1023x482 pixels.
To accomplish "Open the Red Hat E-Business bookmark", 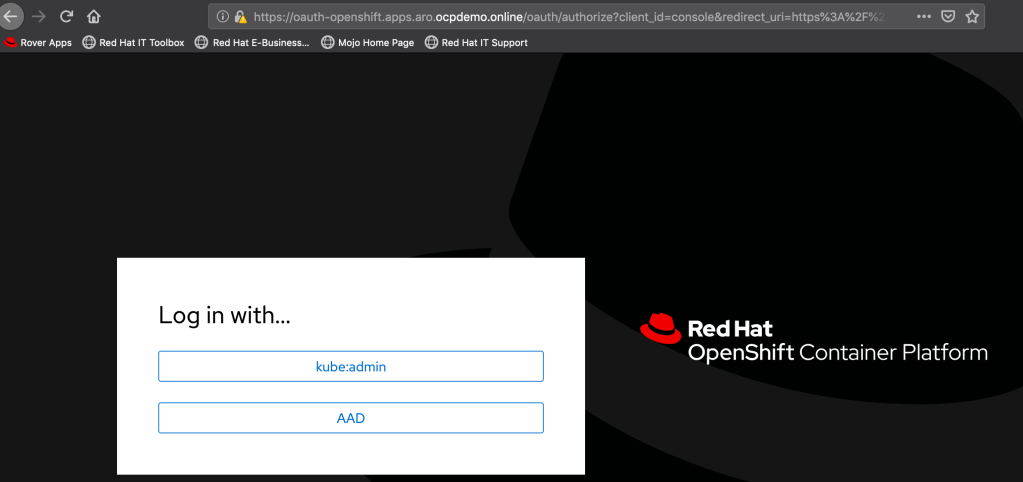I will 252,43.
